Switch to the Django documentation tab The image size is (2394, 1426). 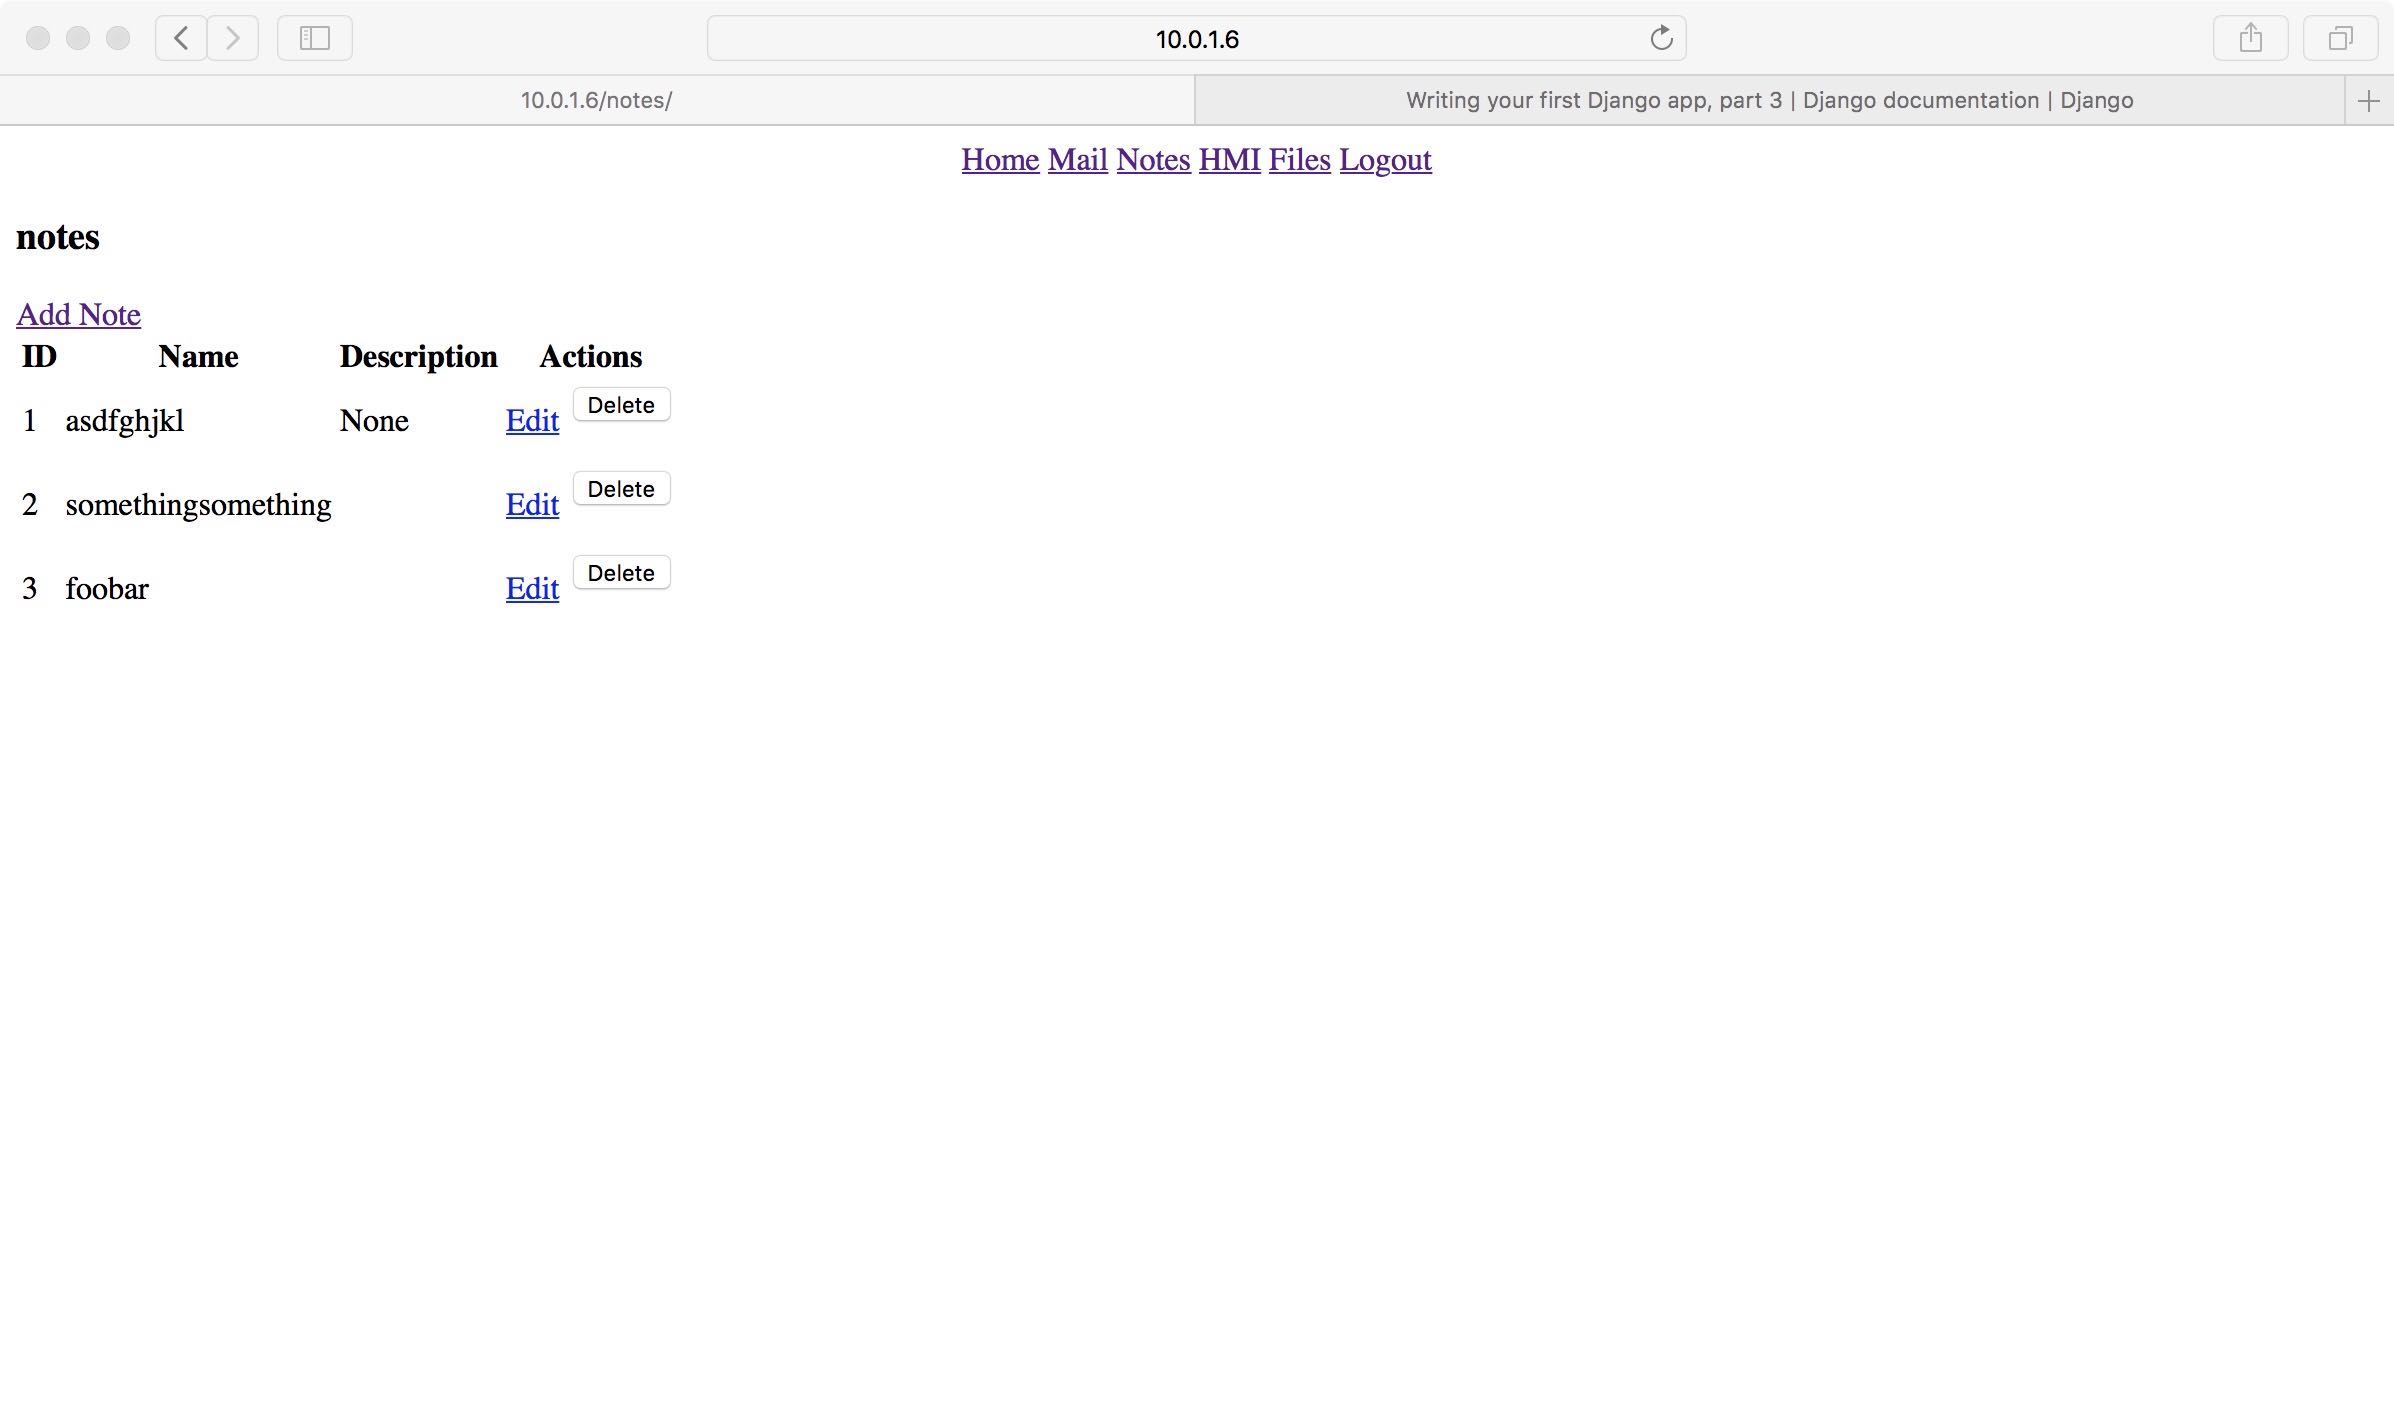tap(1769, 101)
